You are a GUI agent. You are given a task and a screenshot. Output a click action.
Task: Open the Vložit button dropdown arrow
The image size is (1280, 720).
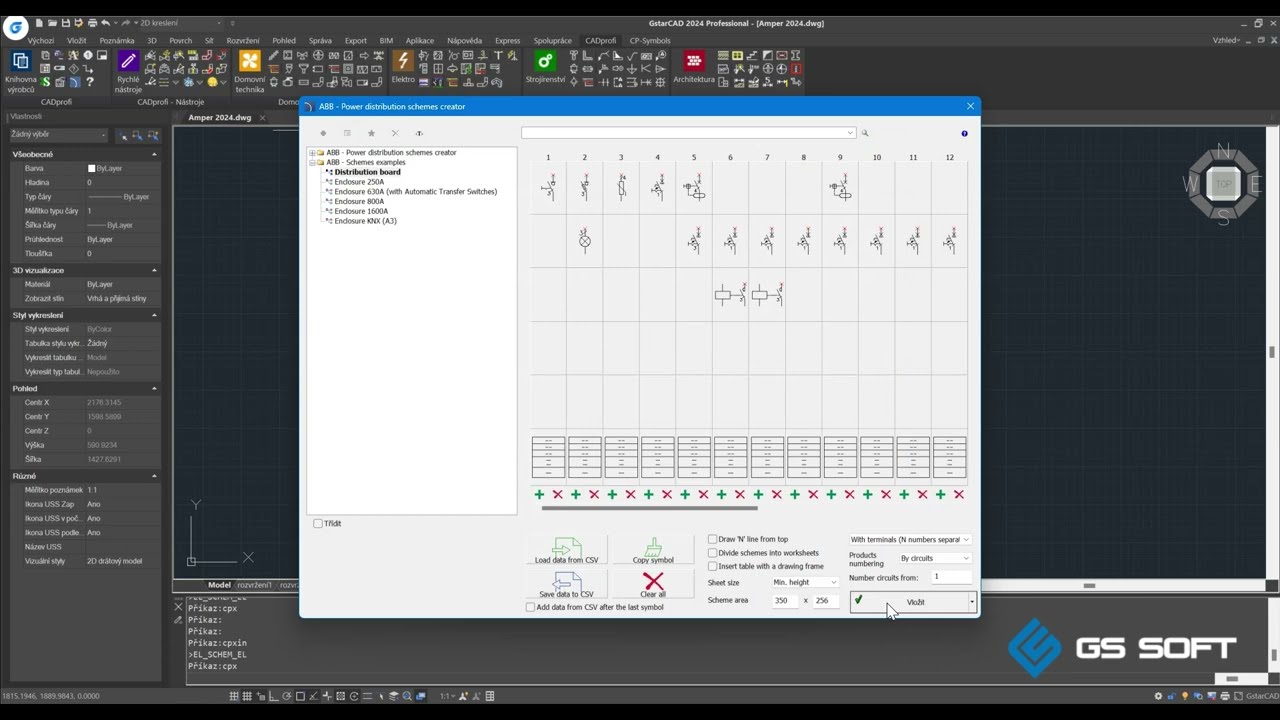pos(971,602)
